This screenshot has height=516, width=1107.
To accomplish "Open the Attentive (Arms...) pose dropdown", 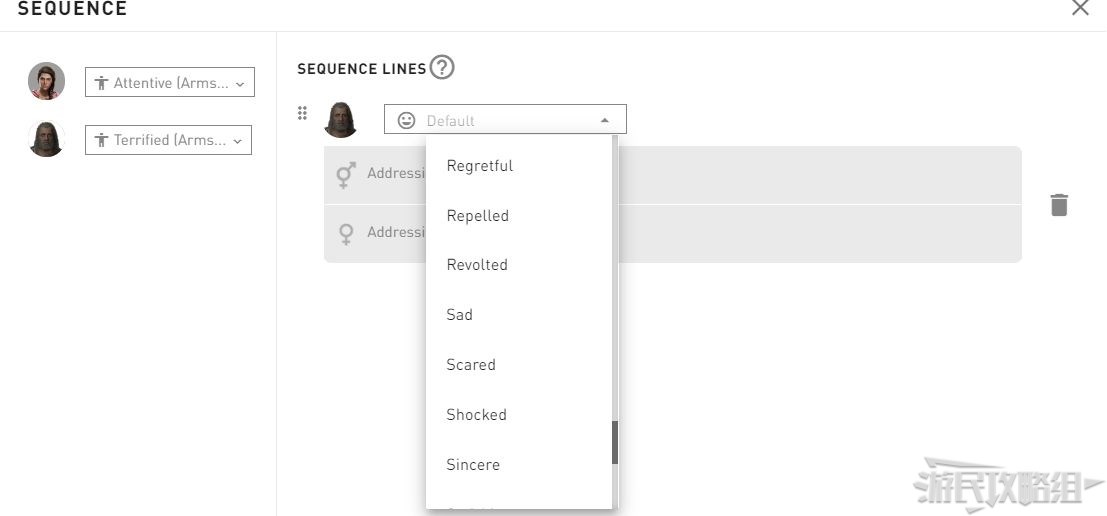I will point(169,83).
